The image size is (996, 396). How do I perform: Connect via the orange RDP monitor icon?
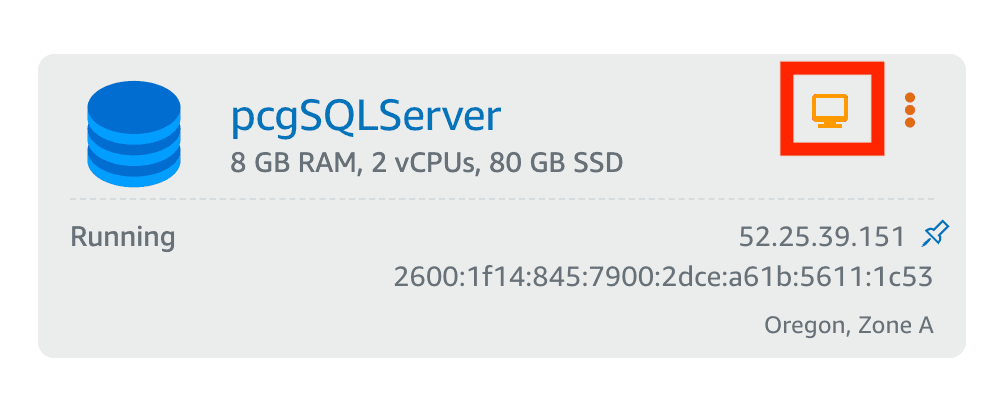tap(830, 110)
